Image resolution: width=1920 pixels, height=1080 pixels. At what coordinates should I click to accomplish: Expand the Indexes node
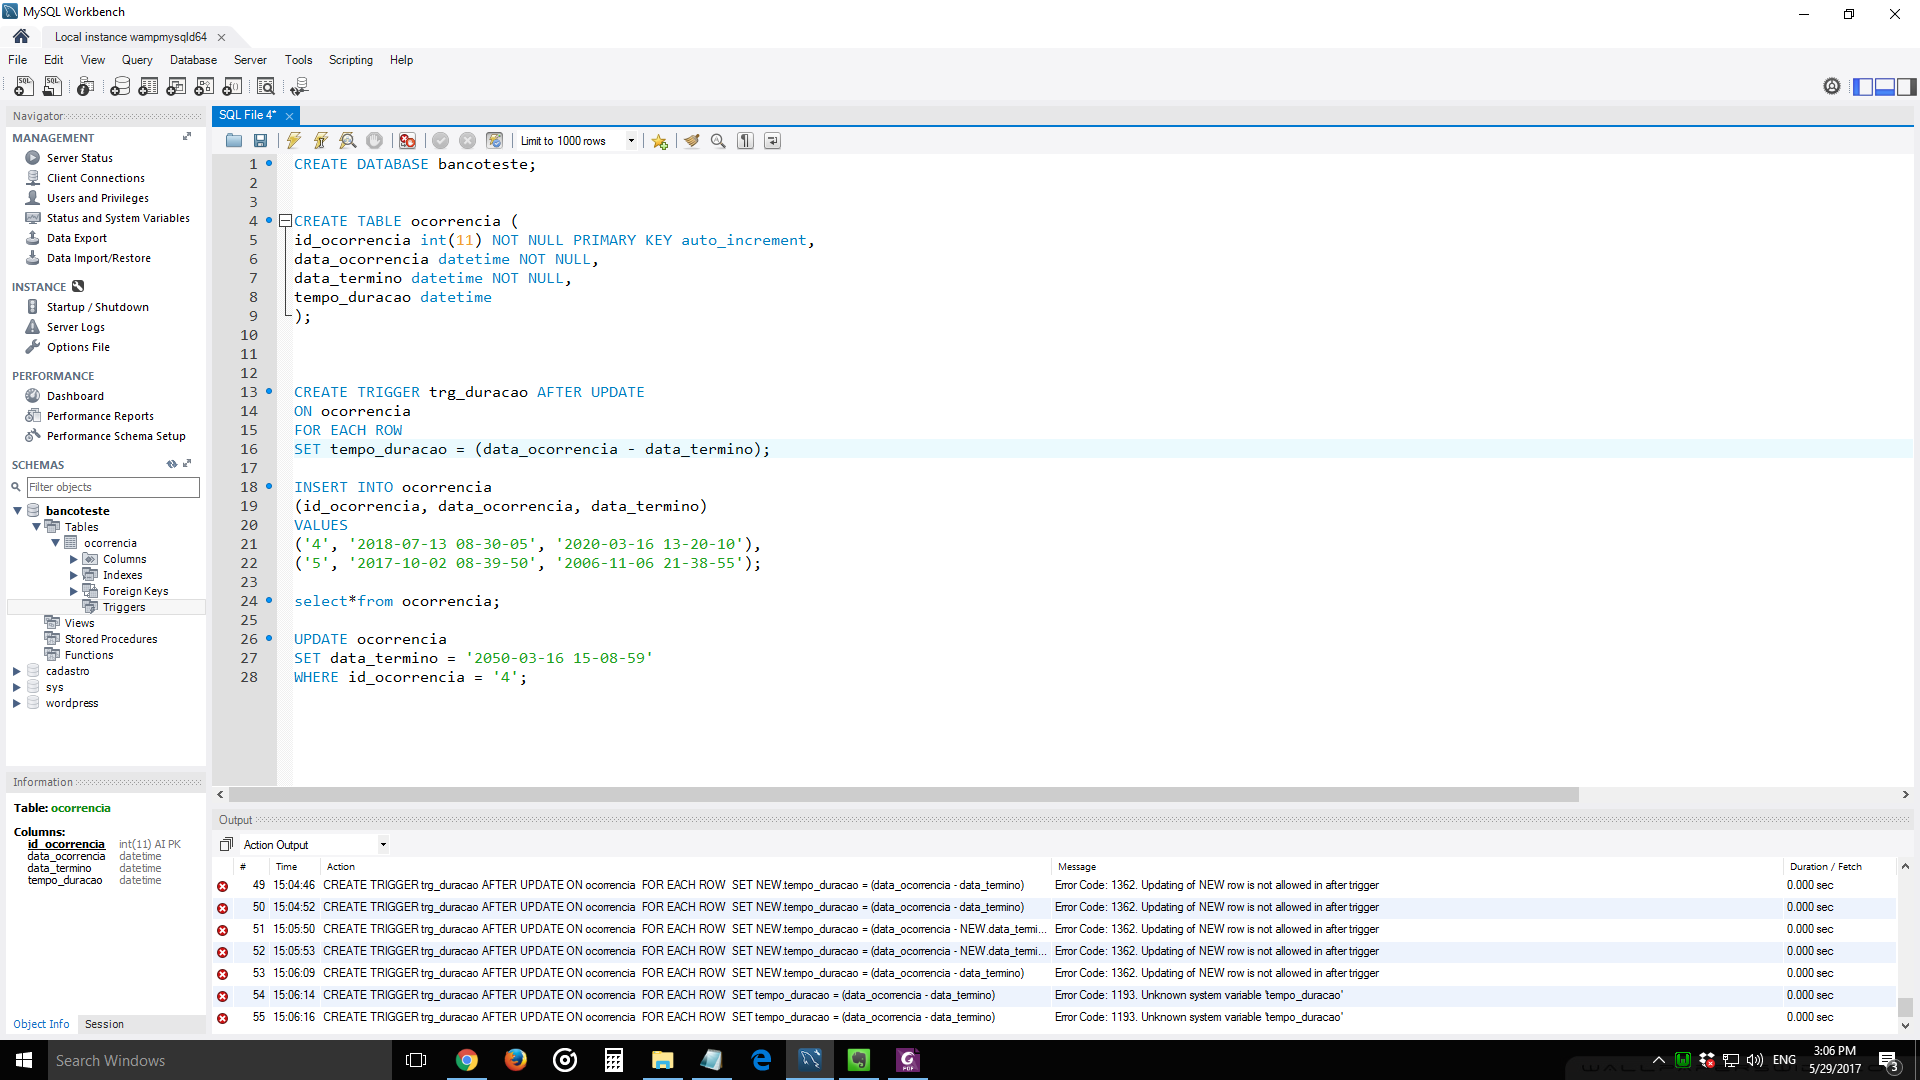pyautogui.click(x=74, y=576)
